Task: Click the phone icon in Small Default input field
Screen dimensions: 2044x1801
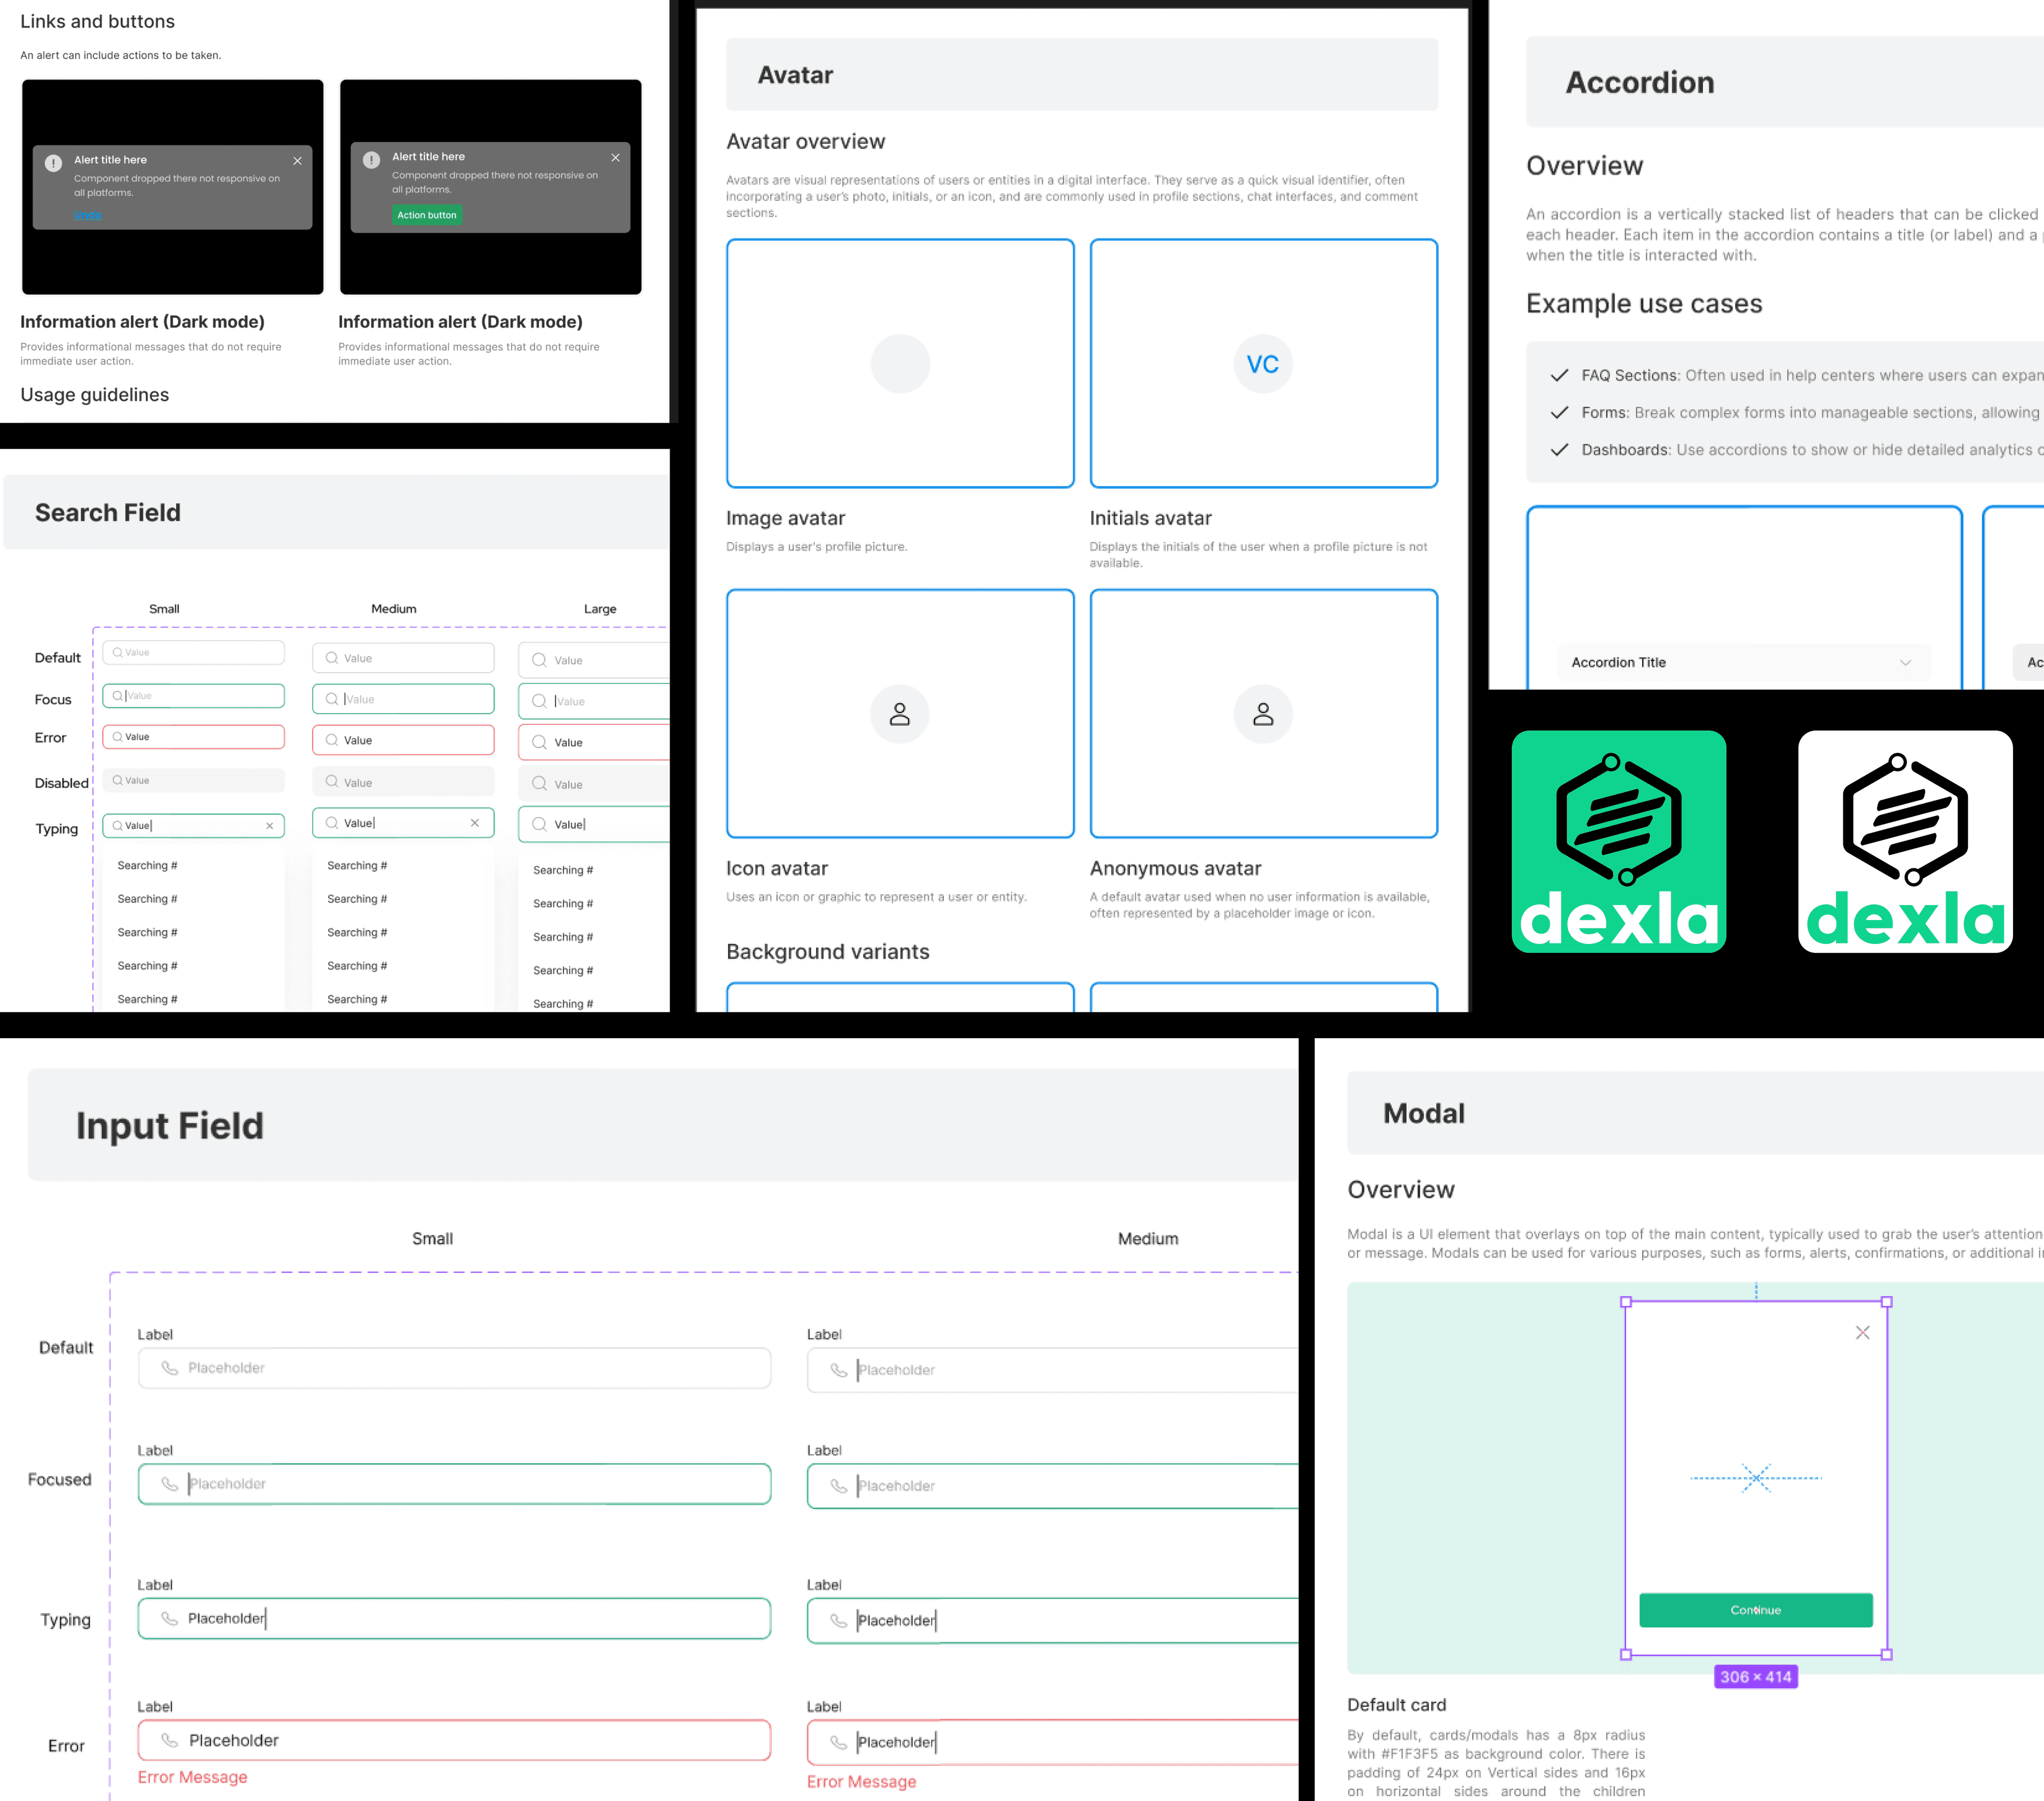Action: click(170, 1368)
